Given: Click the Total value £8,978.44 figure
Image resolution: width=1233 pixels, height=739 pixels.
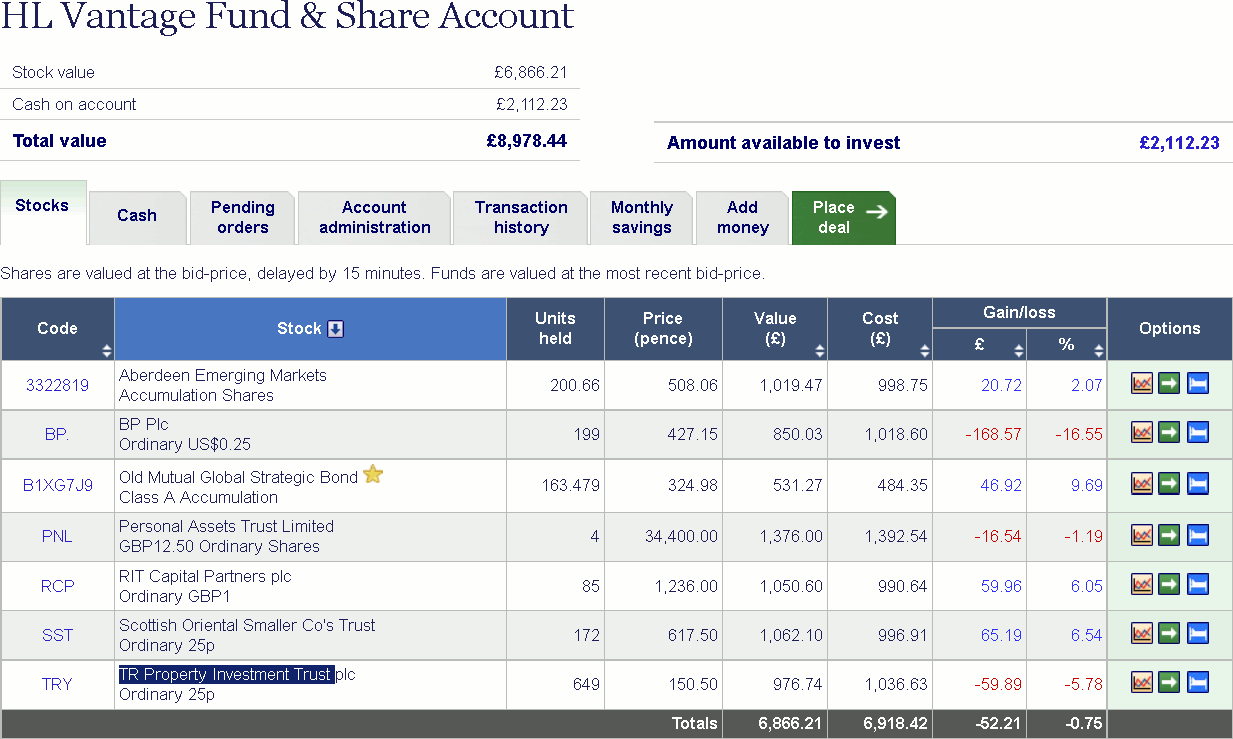Looking at the screenshot, I should click(527, 141).
